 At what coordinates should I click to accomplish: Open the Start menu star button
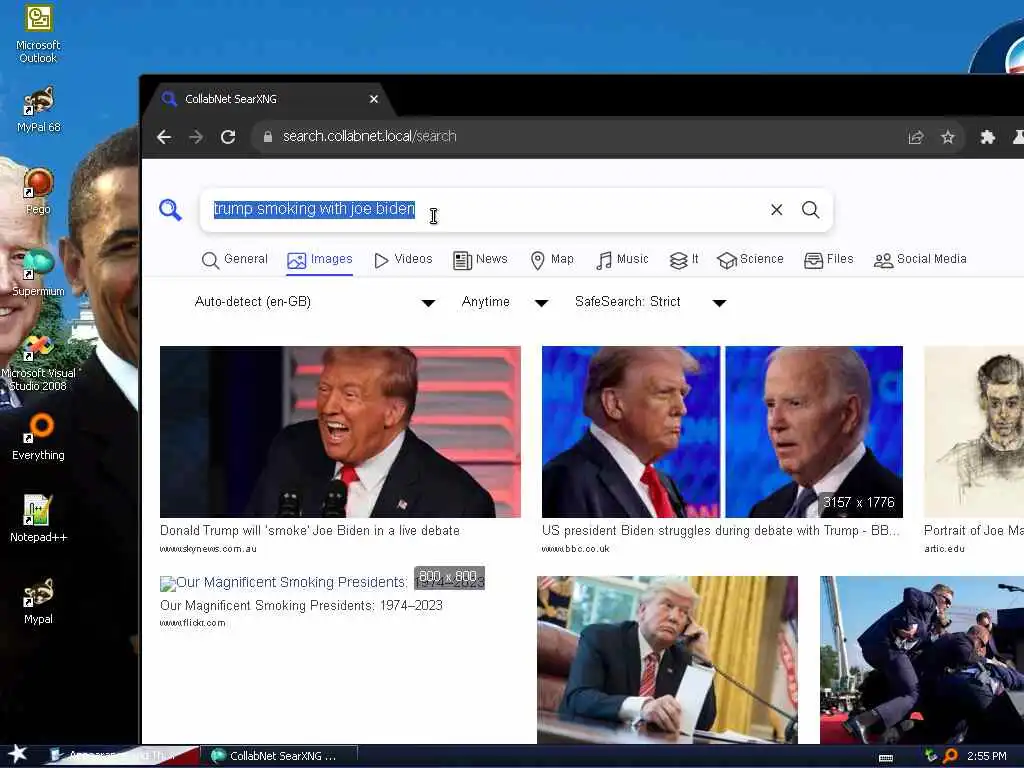coord(17,754)
